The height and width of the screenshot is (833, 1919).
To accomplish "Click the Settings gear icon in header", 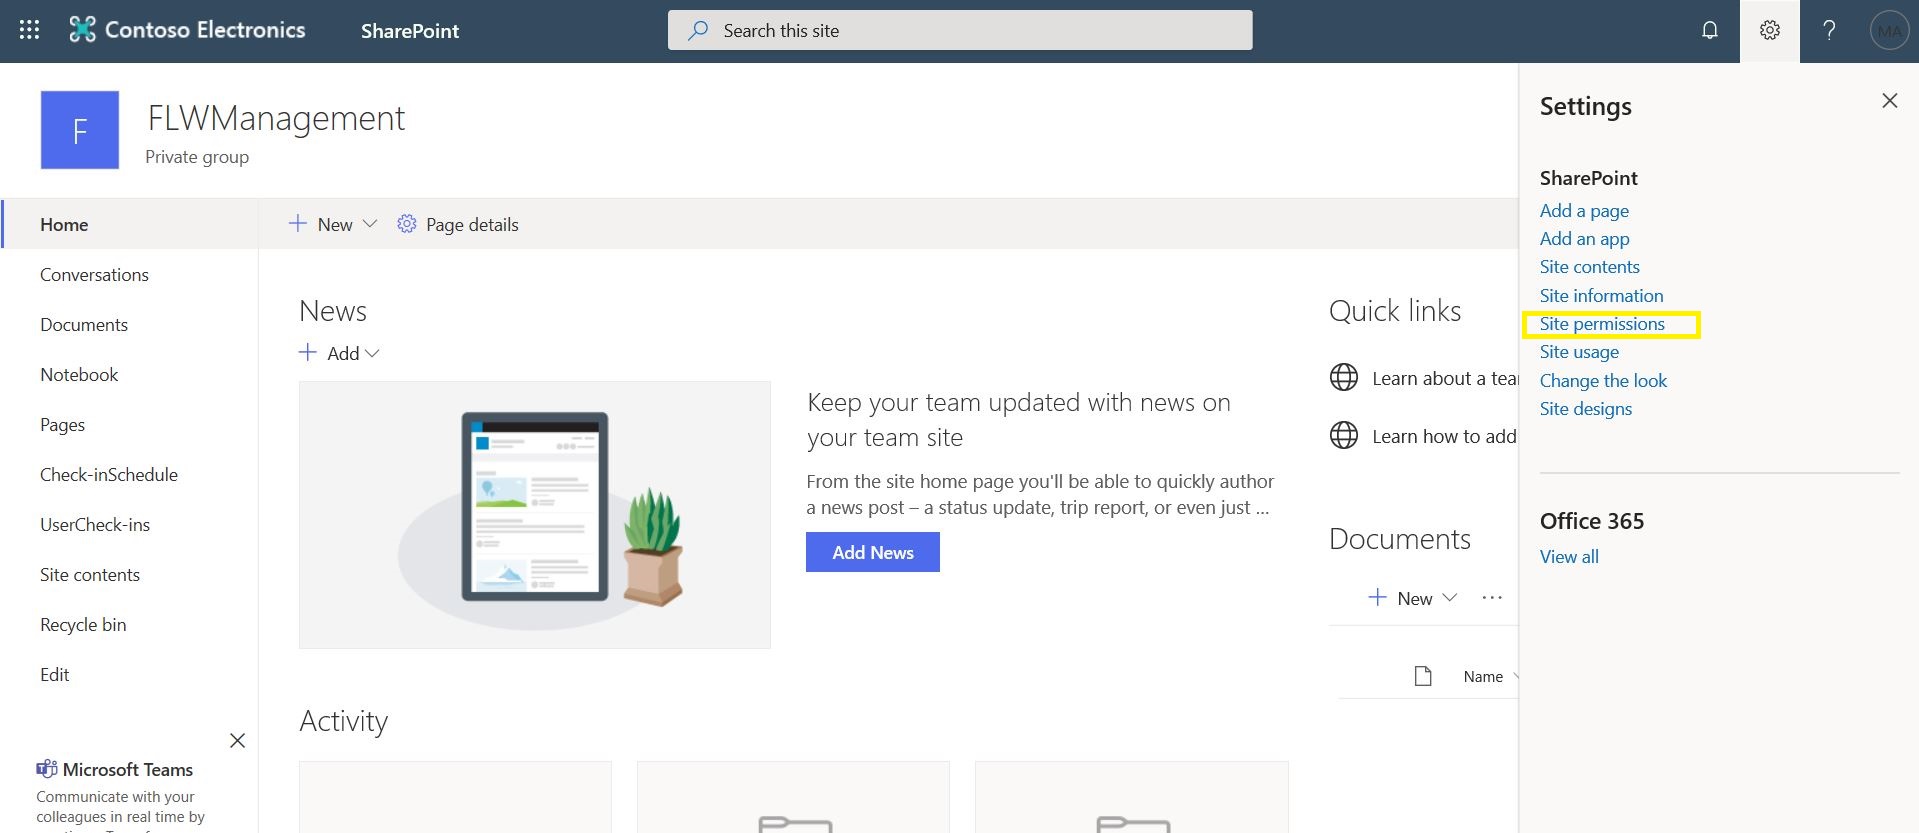I will pos(1770,30).
